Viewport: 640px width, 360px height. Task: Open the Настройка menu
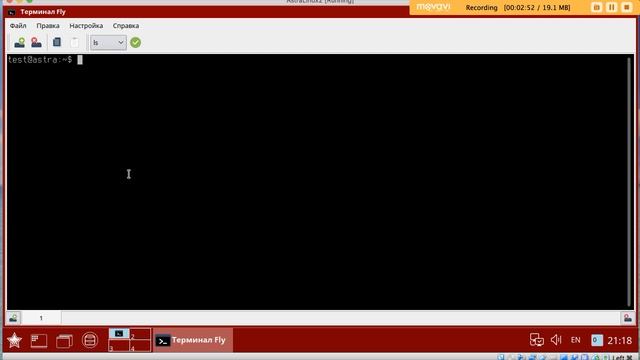tap(86, 26)
